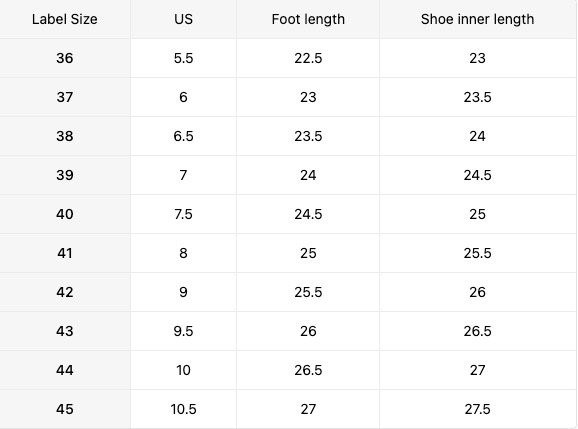Click shoe inner length 27.5 cell

pyautogui.click(x=477, y=409)
